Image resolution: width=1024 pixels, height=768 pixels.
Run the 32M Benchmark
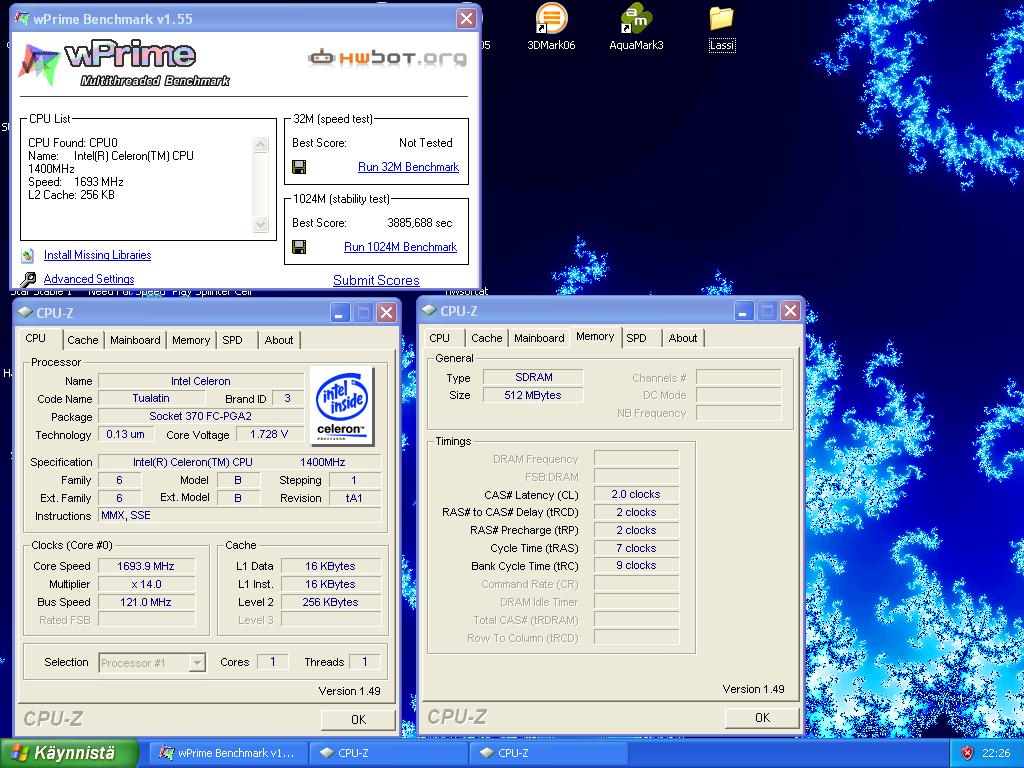[x=408, y=167]
